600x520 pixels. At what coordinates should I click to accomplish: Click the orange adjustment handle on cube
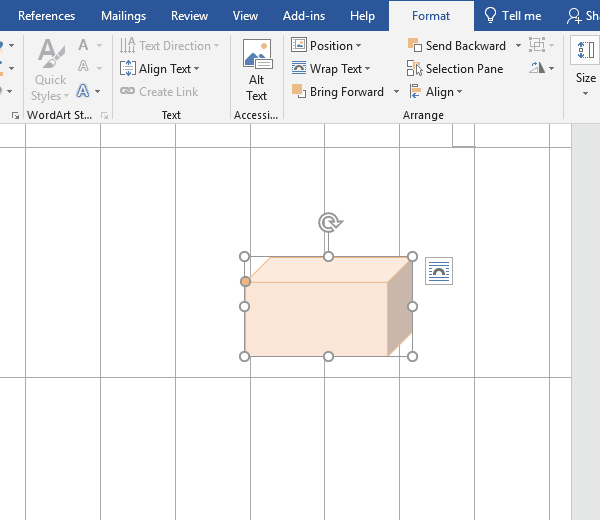pyautogui.click(x=245, y=282)
